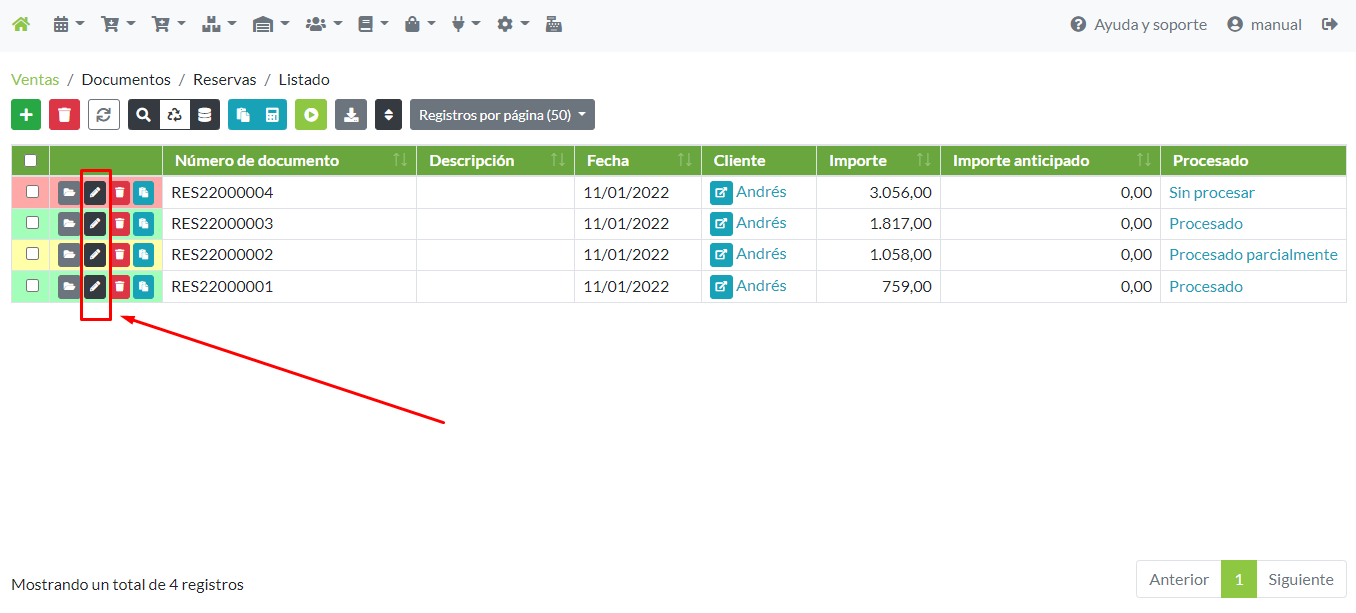Open search with the magnifying glass icon
This screenshot has width=1356, height=613.
coord(144,115)
